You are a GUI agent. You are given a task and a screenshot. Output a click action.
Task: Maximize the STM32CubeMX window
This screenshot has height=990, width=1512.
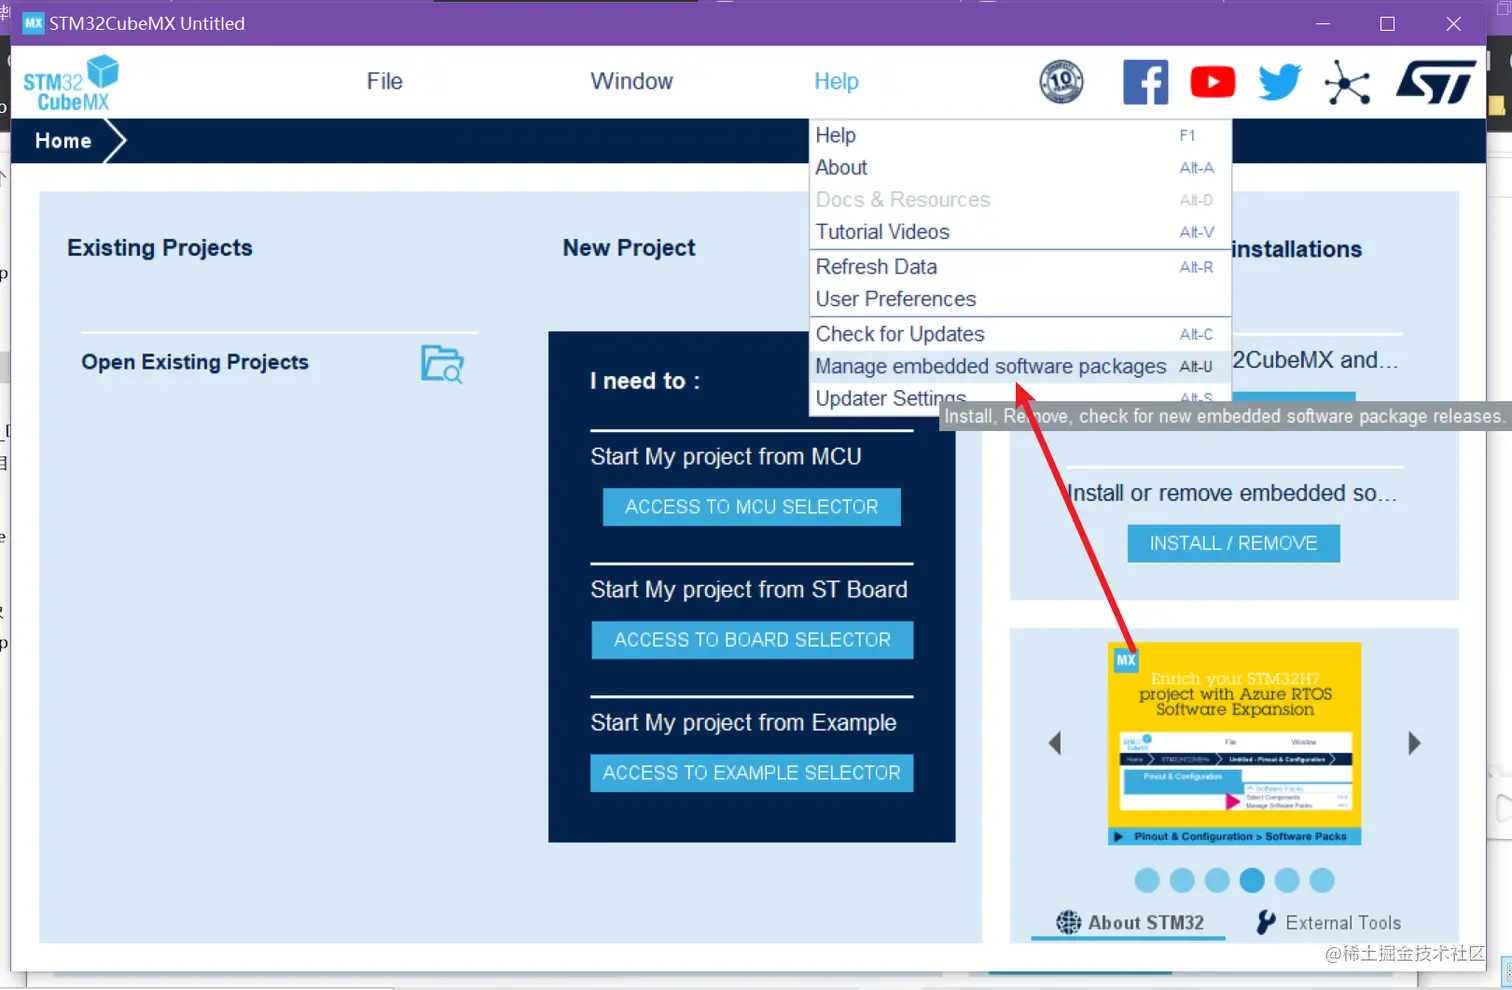click(1387, 23)
